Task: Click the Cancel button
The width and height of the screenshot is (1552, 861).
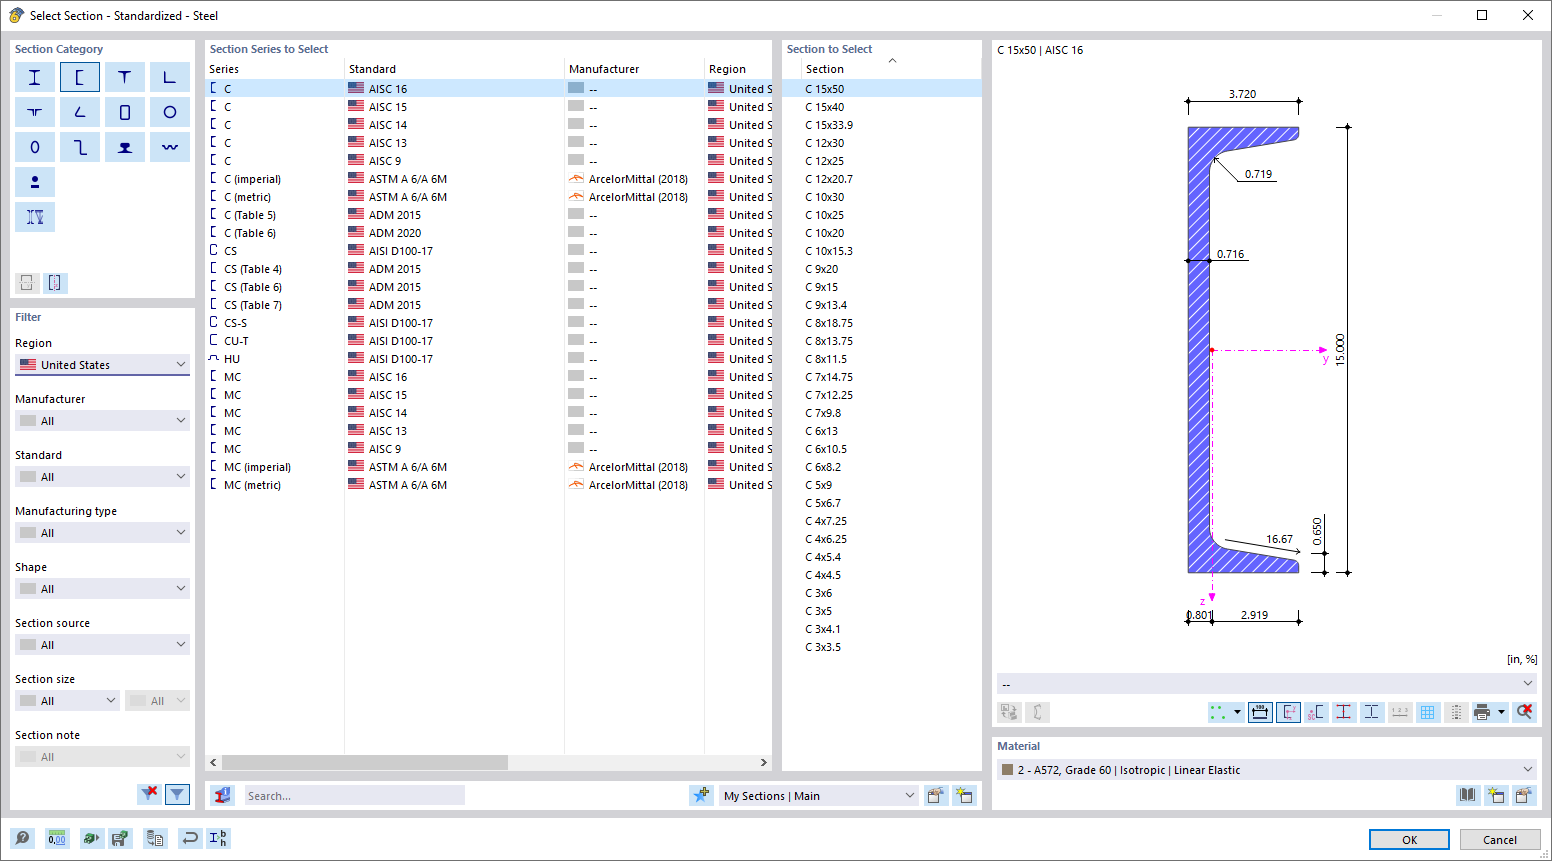Action: (1499, 840)
